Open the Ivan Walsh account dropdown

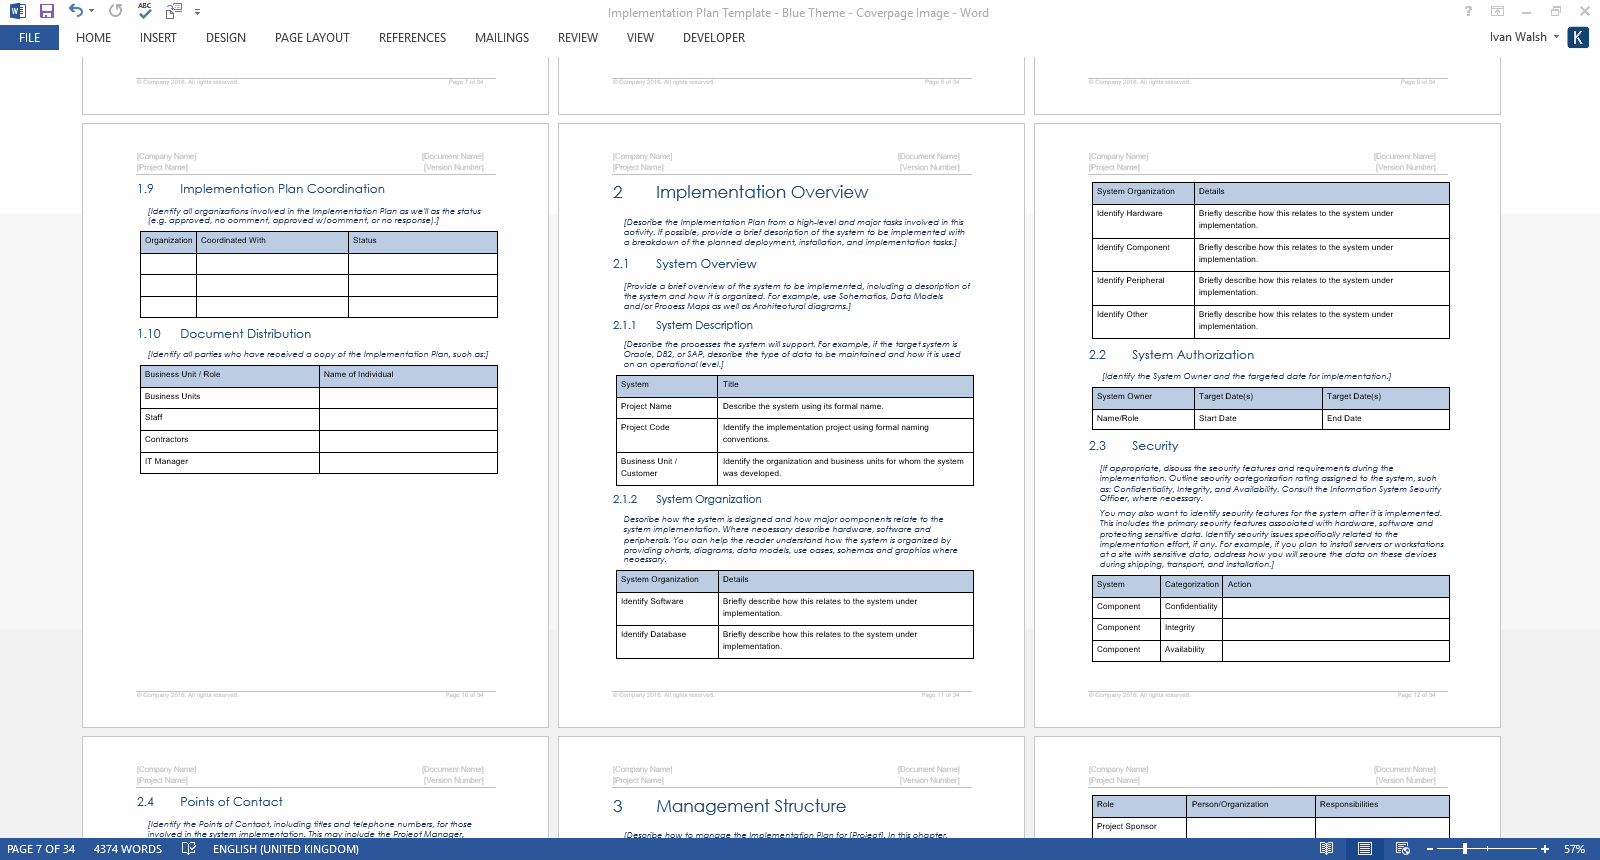click(x=1556, y=37)
